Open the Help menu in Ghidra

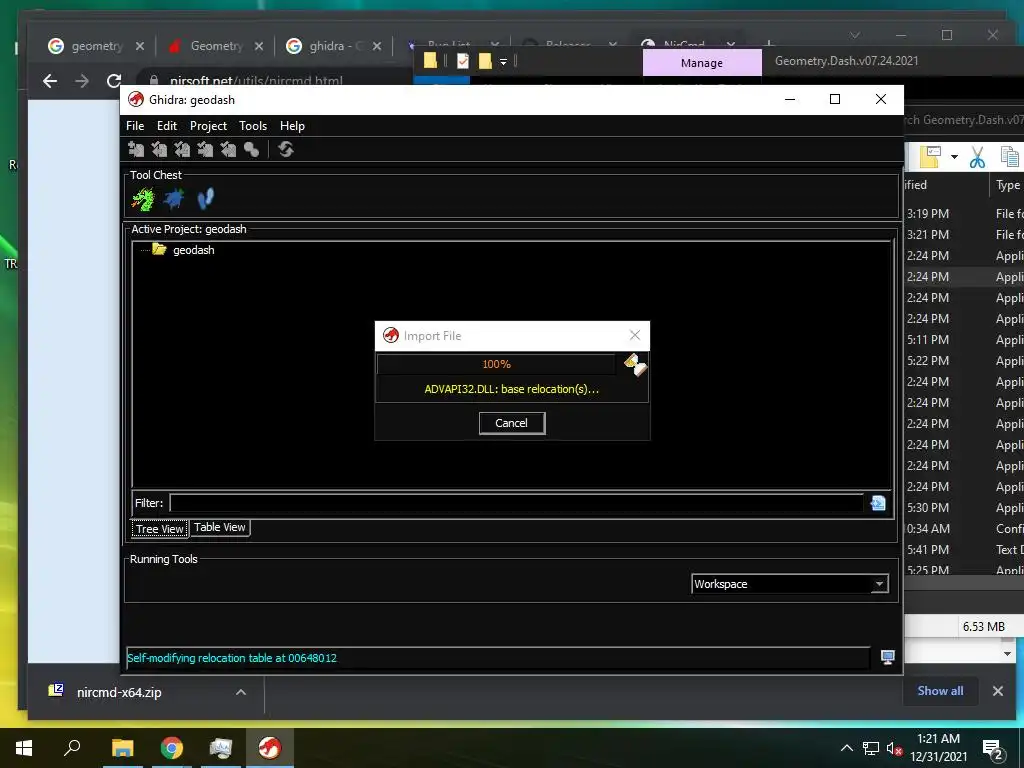[292, 126]
